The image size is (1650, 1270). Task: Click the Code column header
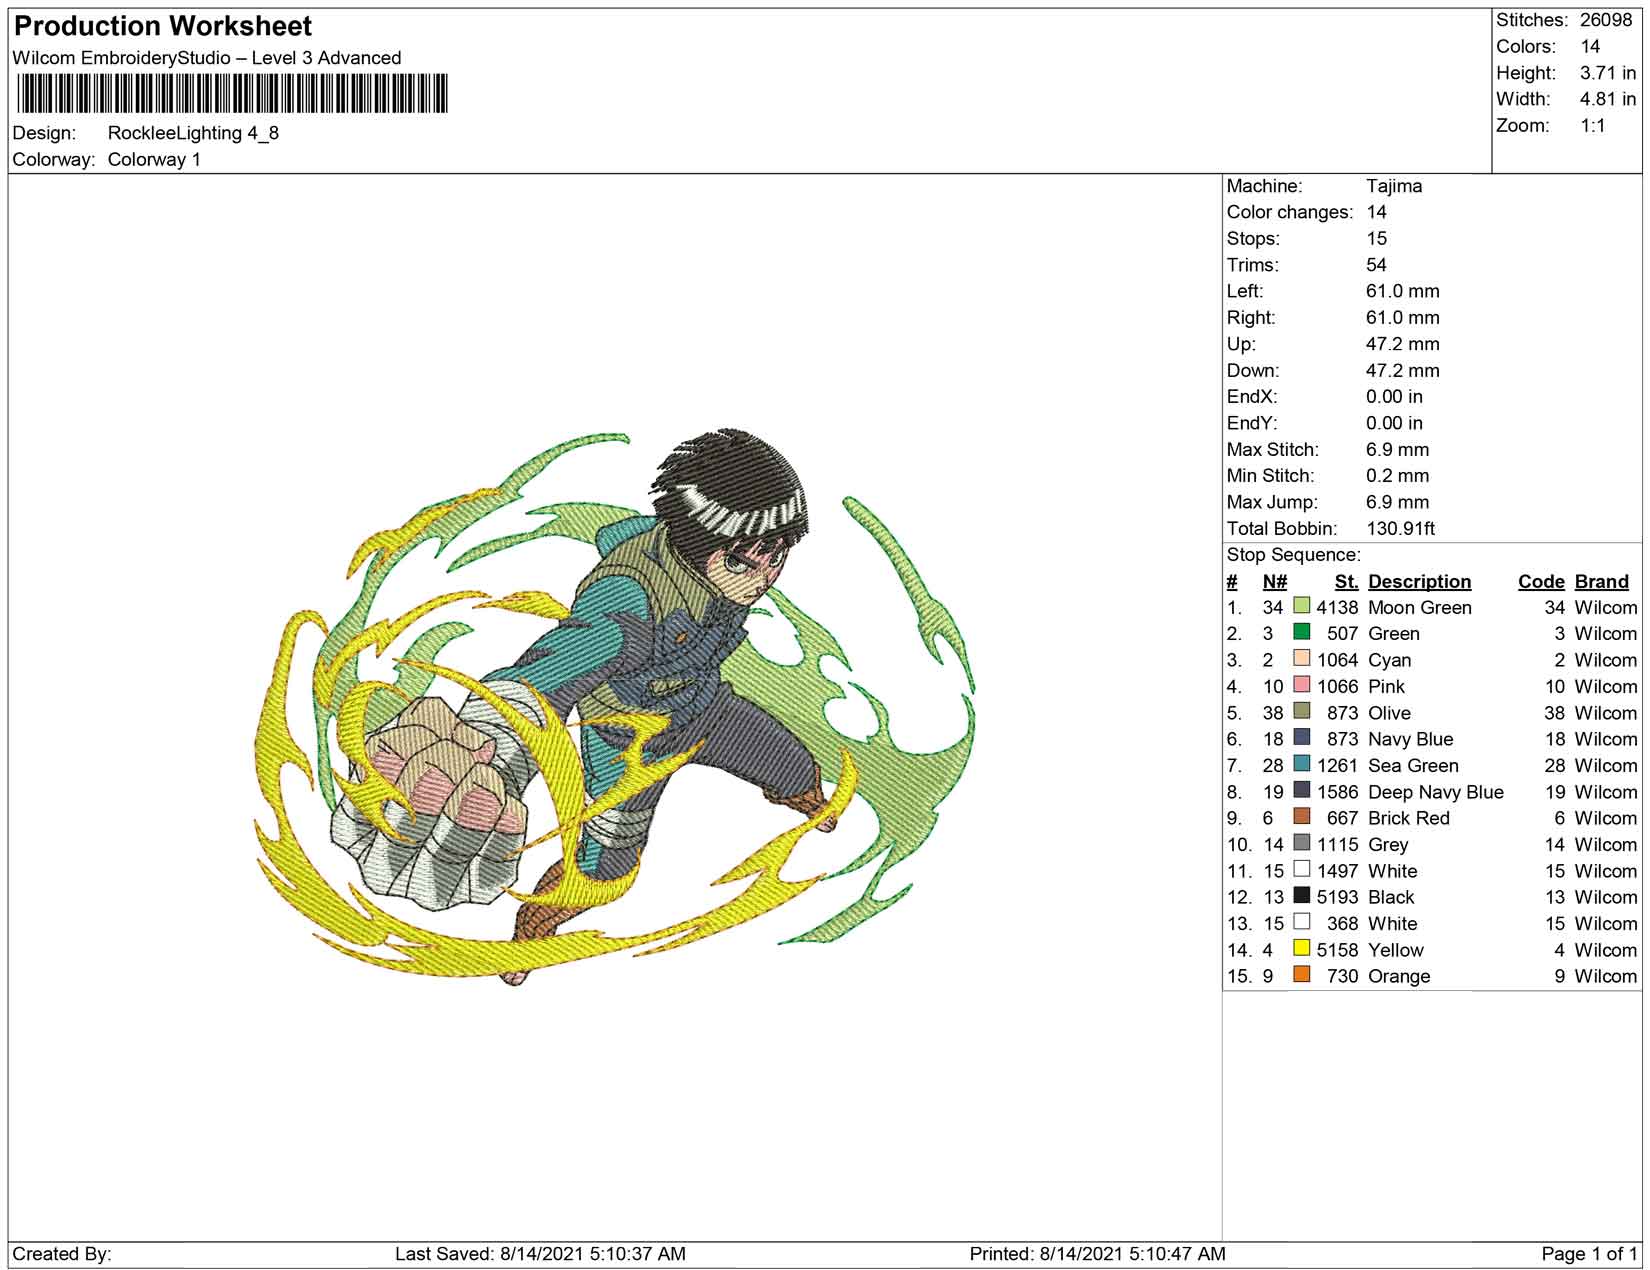(x=1540, y=582)
